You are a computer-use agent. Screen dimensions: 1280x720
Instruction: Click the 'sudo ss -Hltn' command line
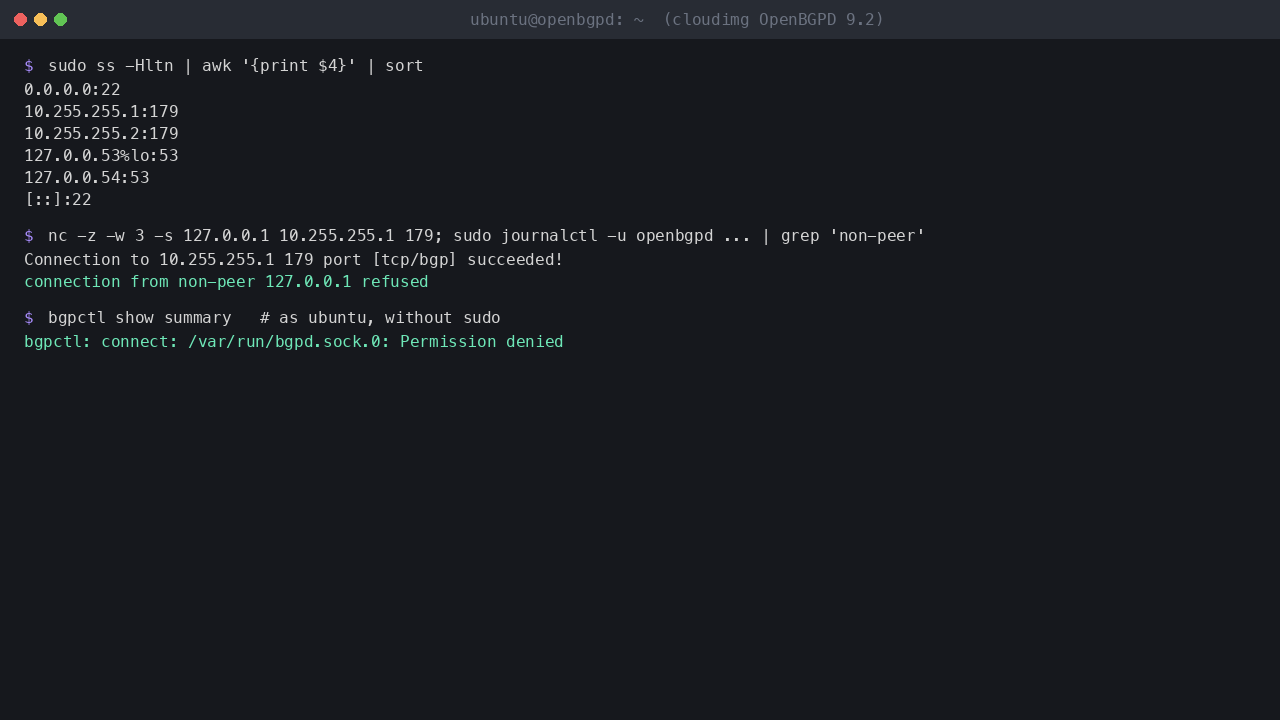[x=236, y=66]
